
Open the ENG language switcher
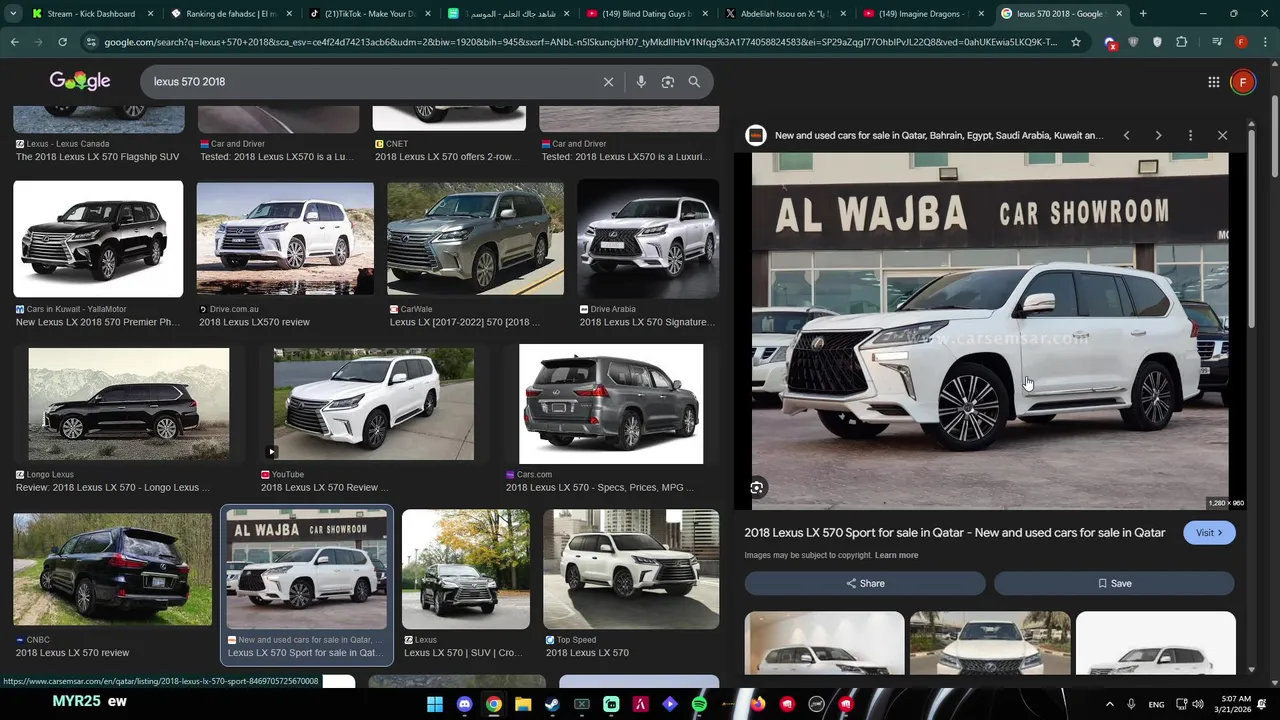[1156, 704]
